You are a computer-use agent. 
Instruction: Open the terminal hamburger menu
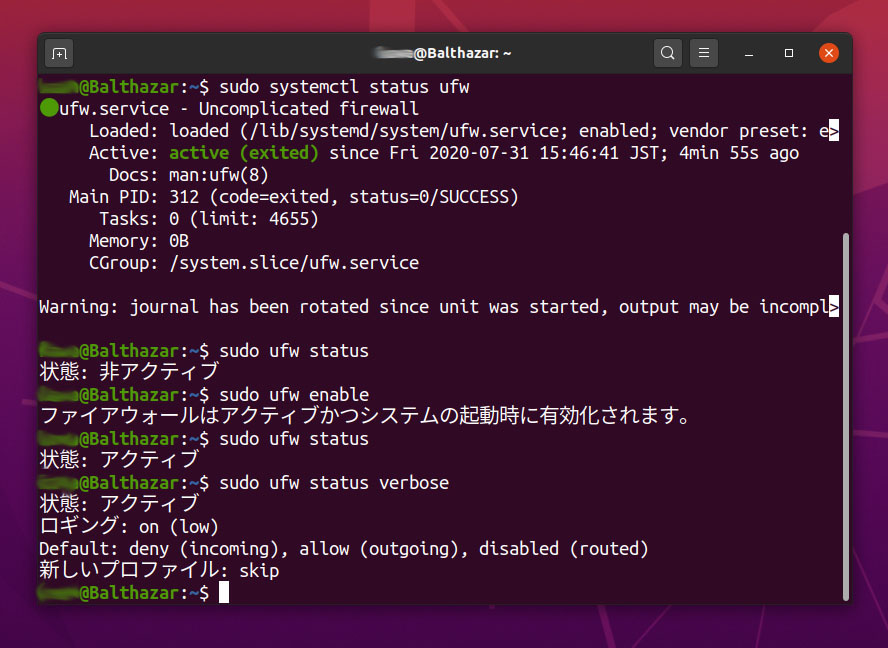point(704,53)
